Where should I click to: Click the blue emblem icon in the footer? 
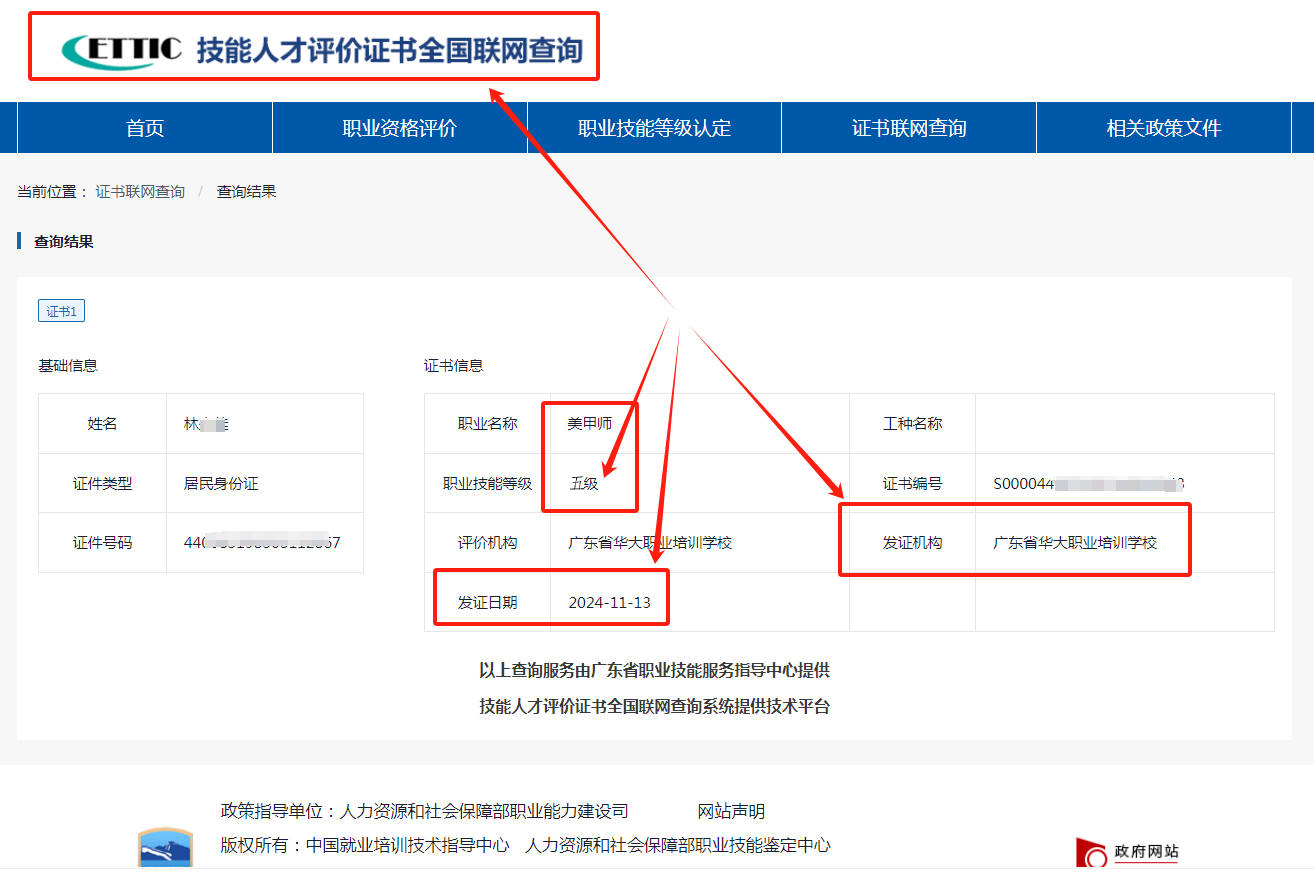tap(165, 848)
